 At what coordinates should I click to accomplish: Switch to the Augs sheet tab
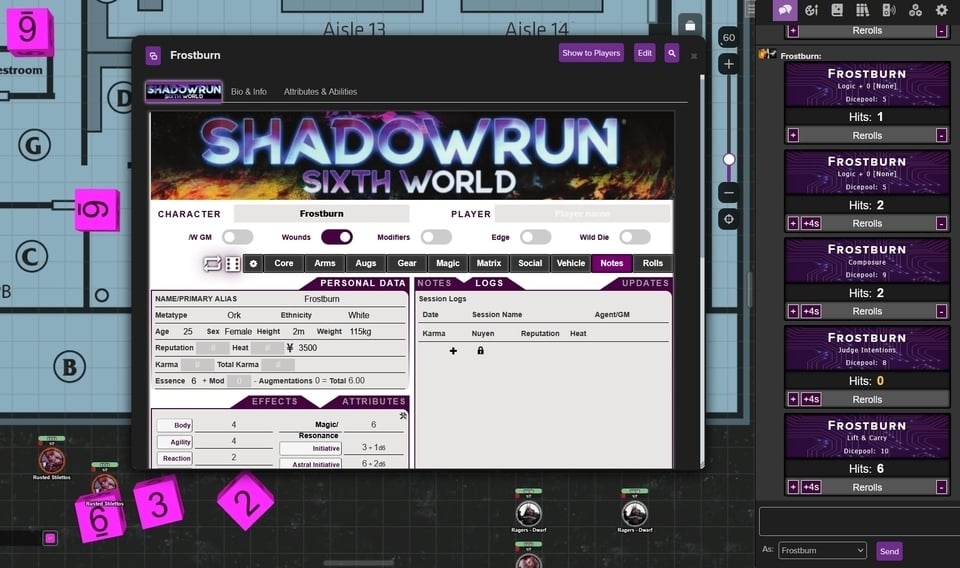tap(366, 263)
